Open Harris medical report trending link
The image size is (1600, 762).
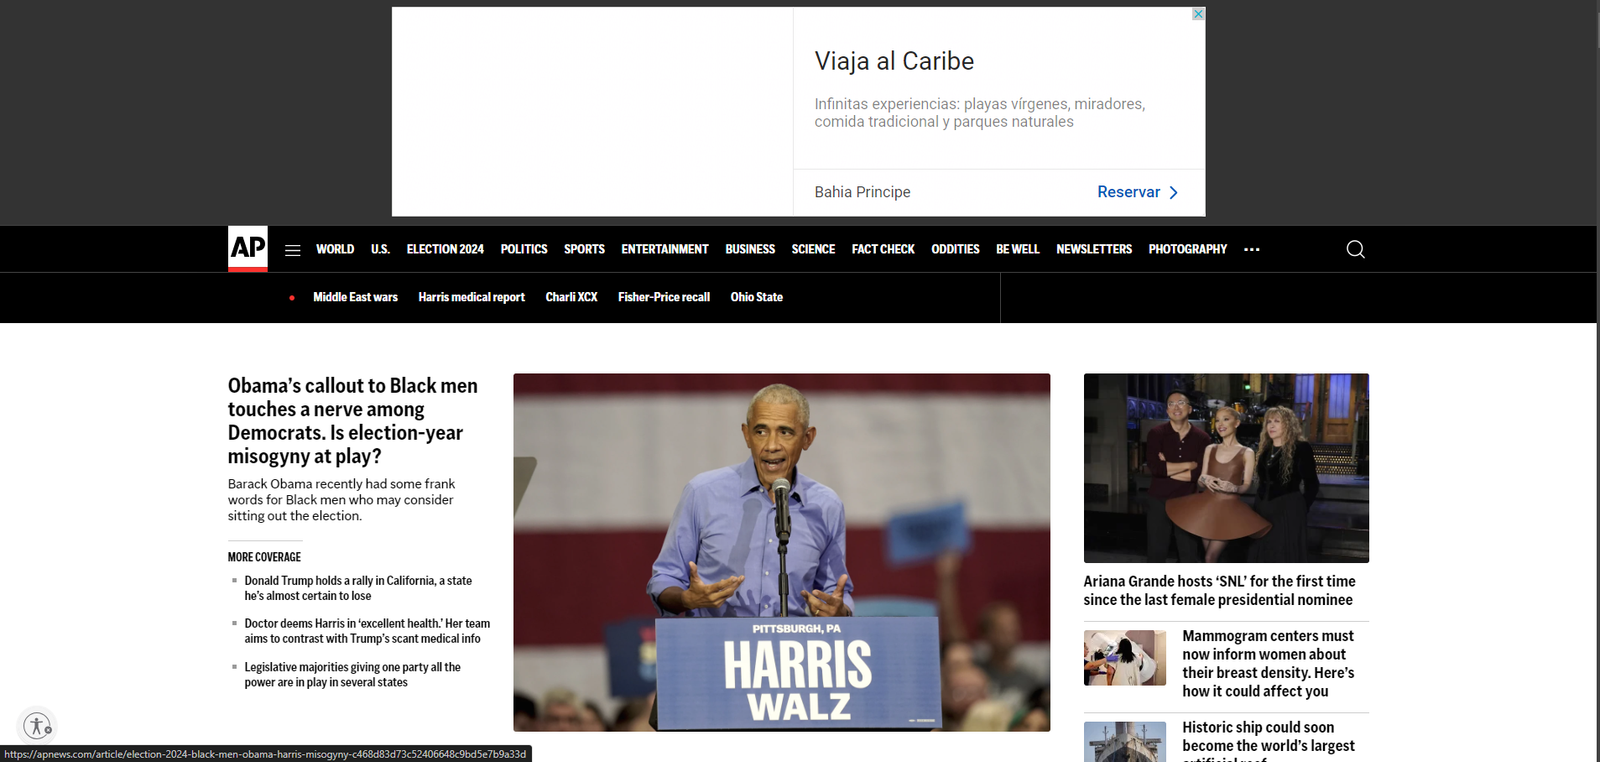pyautogui.click(x=471, y=297)
